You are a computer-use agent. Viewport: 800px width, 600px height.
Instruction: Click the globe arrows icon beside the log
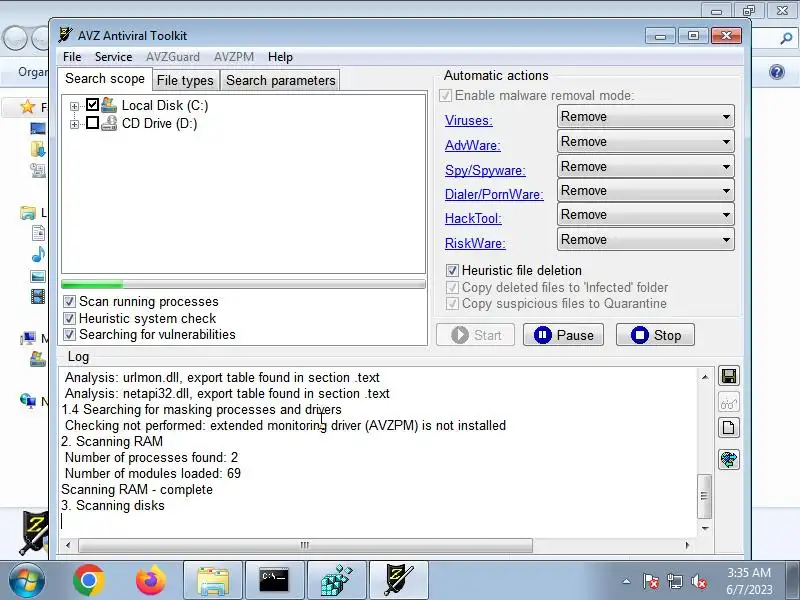(729, 460)
